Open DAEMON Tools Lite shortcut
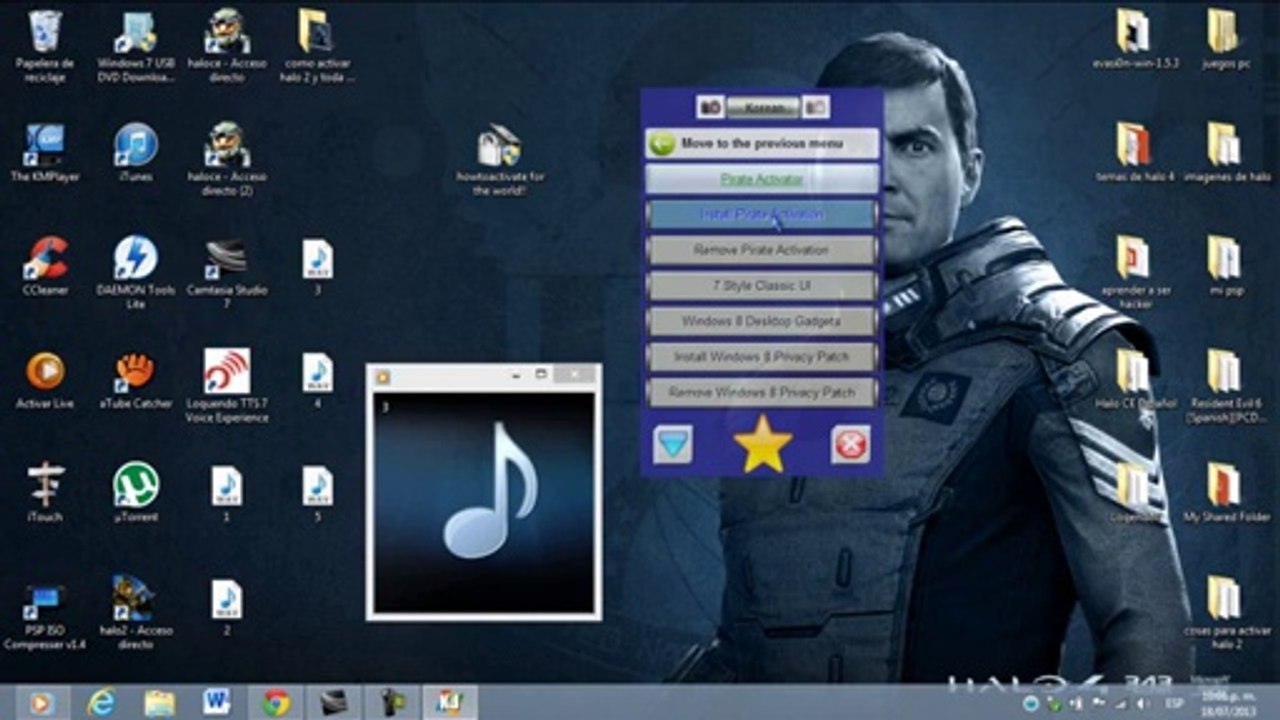The image size is (1280, 720). (x=136, y=272)
